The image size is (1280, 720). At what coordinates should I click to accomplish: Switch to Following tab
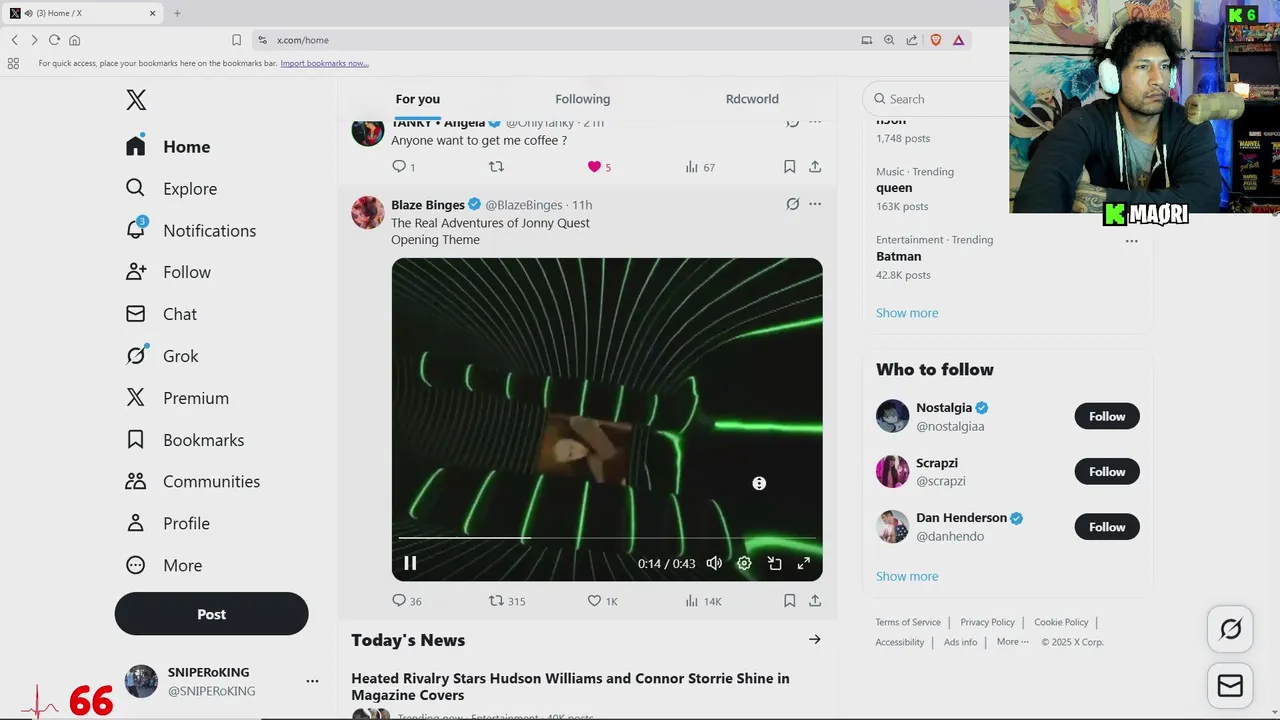[x=582, y=99]
